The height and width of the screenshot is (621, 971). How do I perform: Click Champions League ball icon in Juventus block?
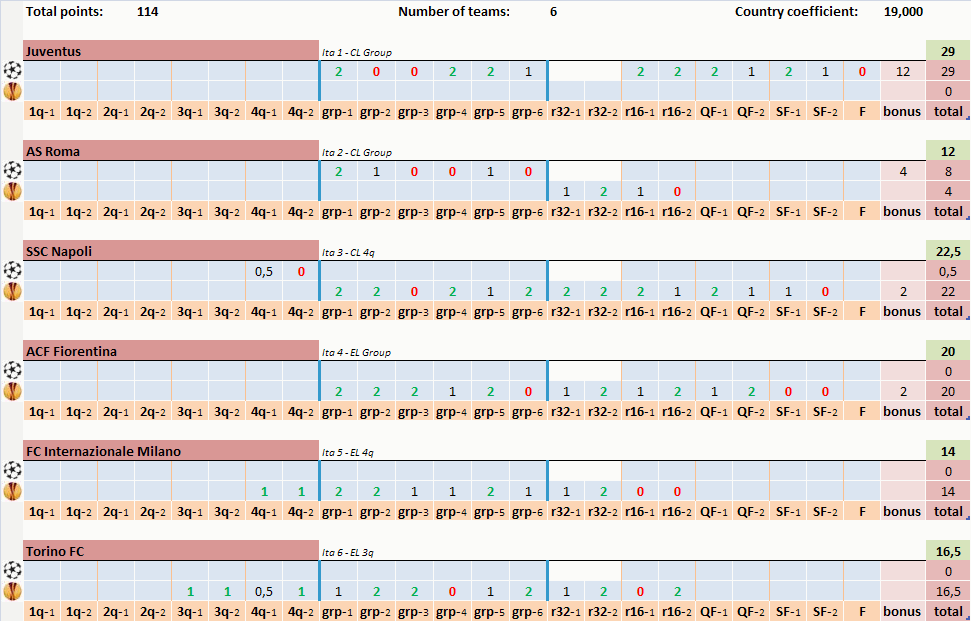click(12, 71)
